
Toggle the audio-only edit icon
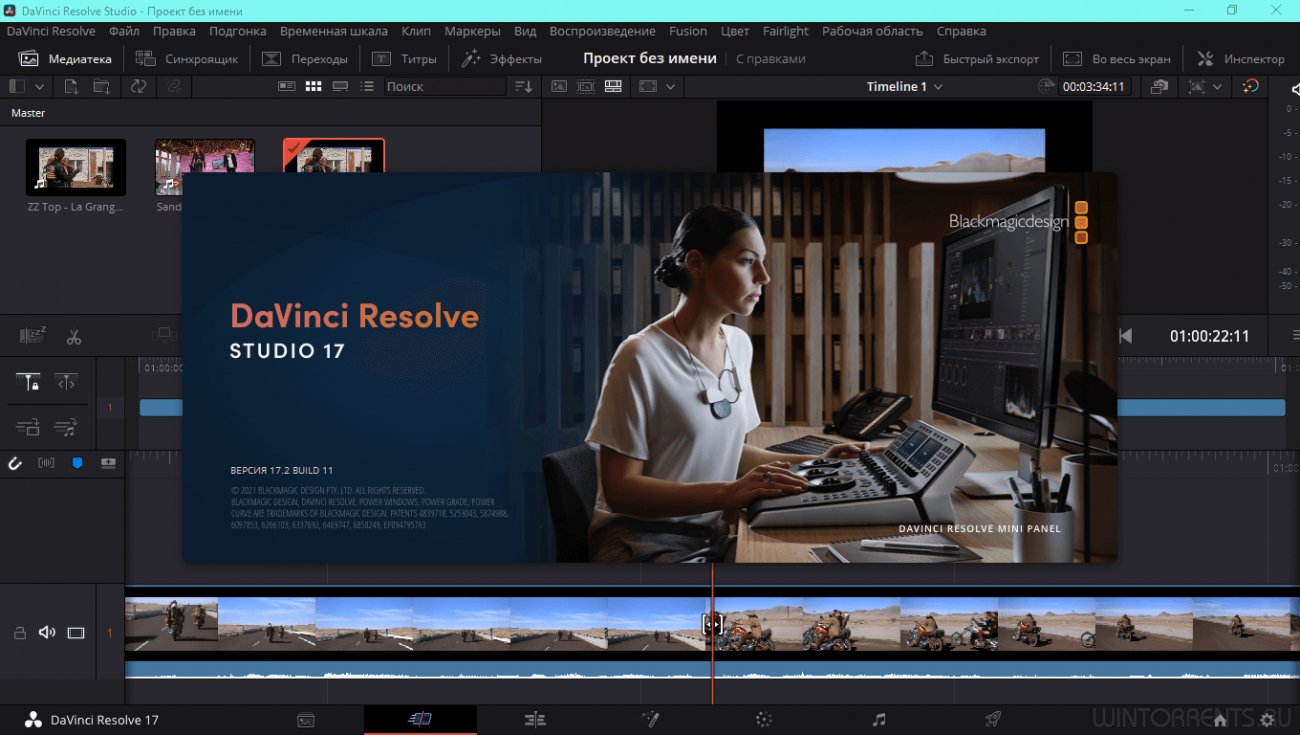66,428
